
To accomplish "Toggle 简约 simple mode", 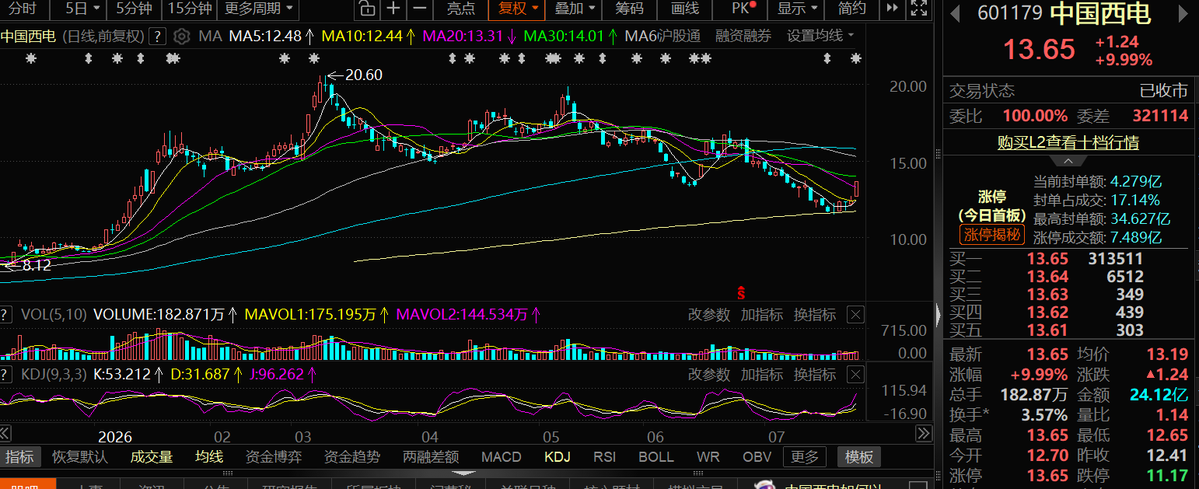I will (851, 9).
